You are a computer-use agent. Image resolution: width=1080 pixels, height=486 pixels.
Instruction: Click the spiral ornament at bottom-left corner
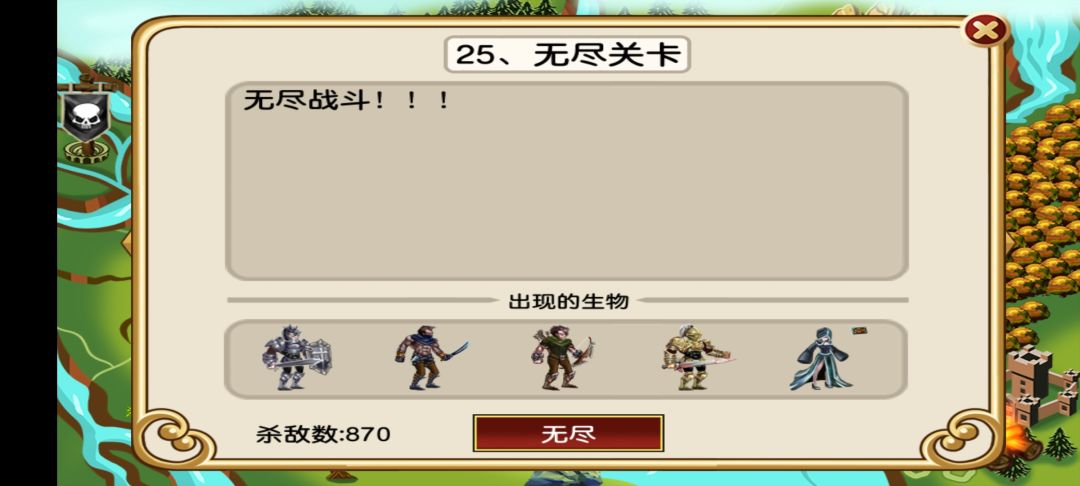[x=174, y=439]
